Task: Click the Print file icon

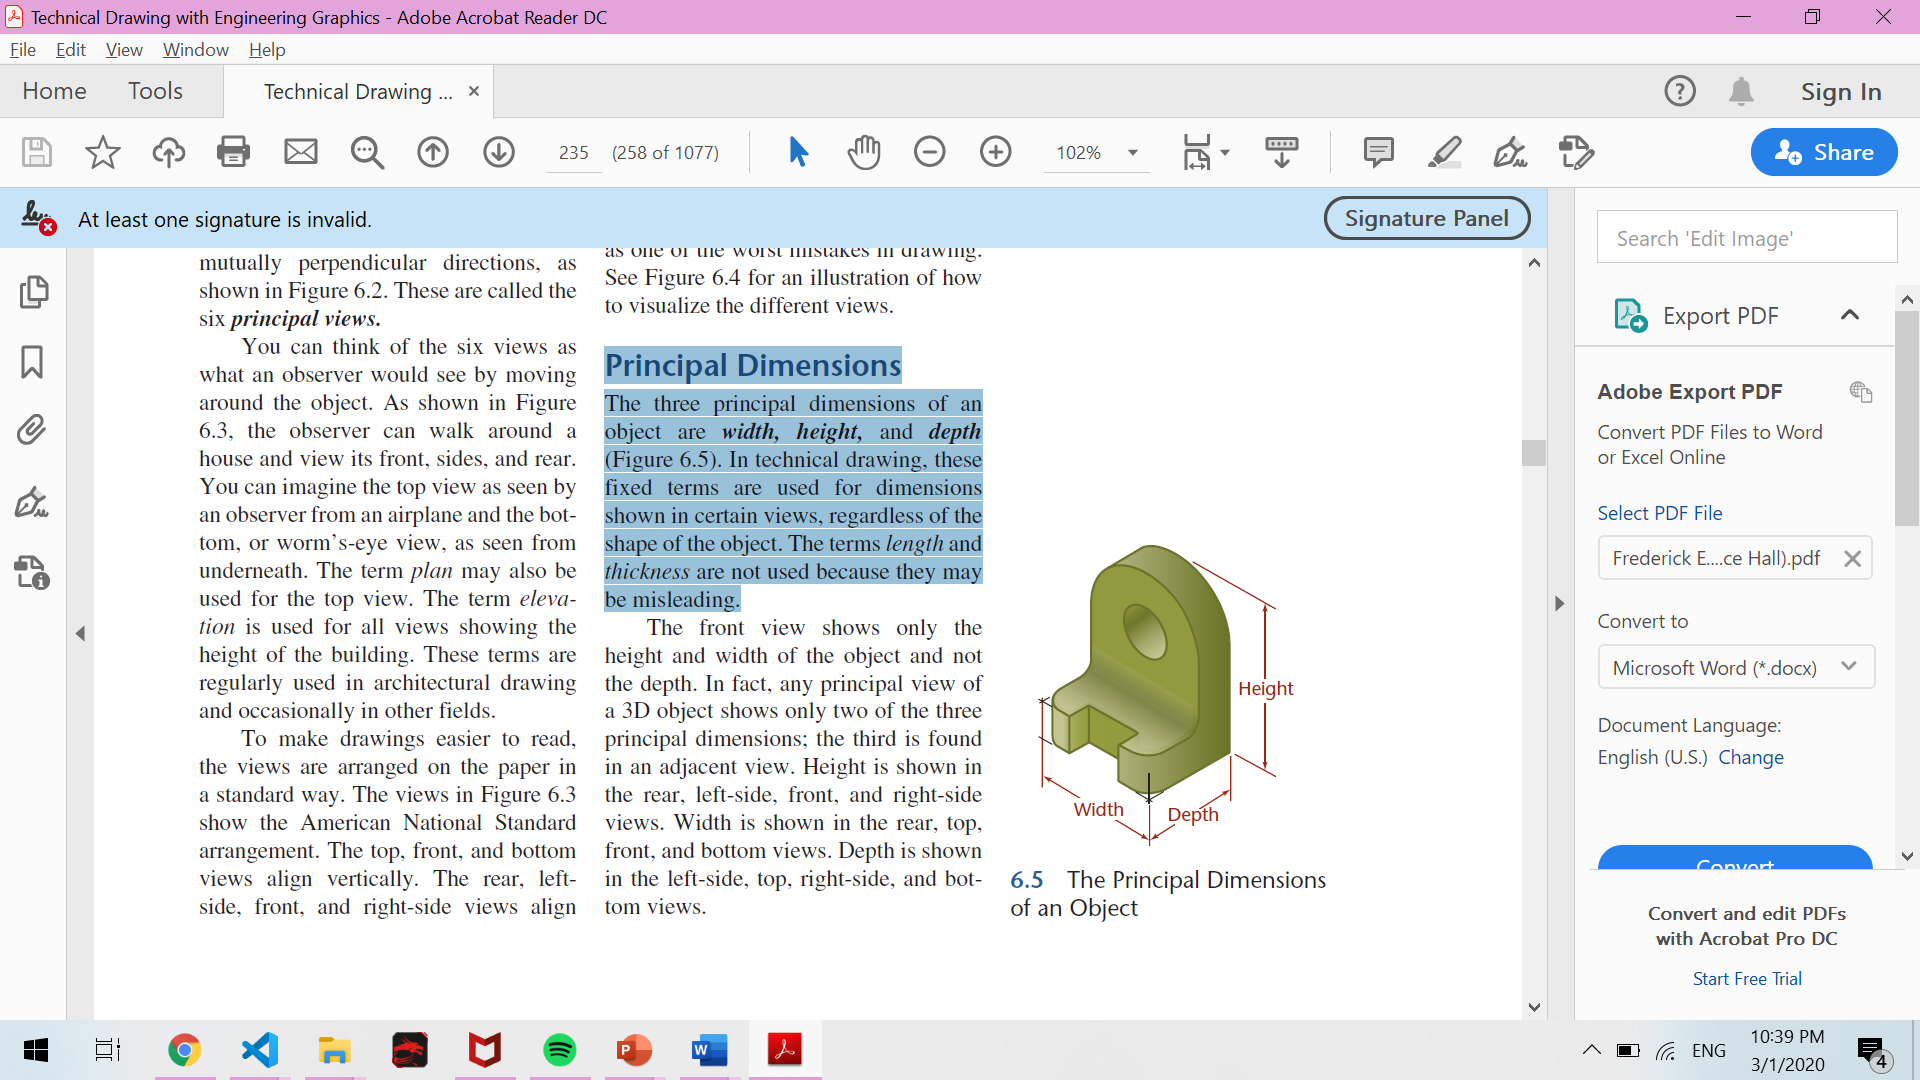Action: (x=233, y=152)
